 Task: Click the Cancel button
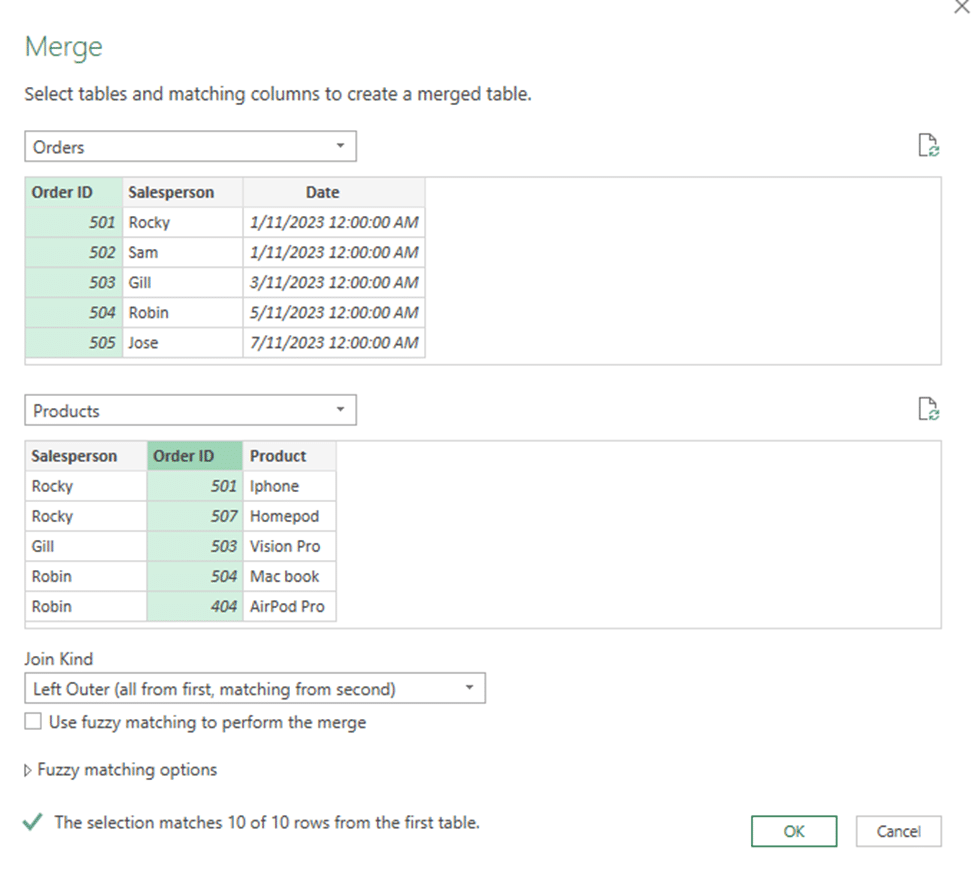898,831
